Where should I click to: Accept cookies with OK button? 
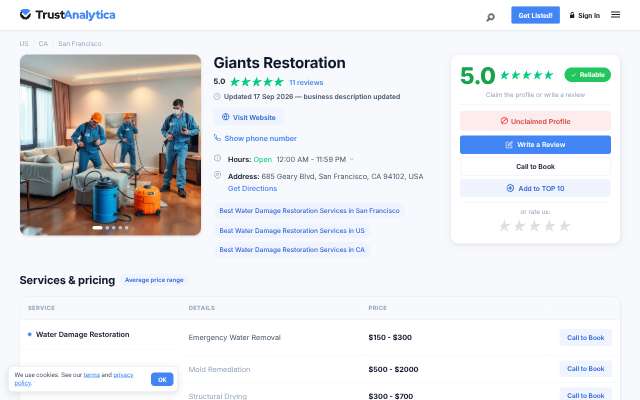162,379
